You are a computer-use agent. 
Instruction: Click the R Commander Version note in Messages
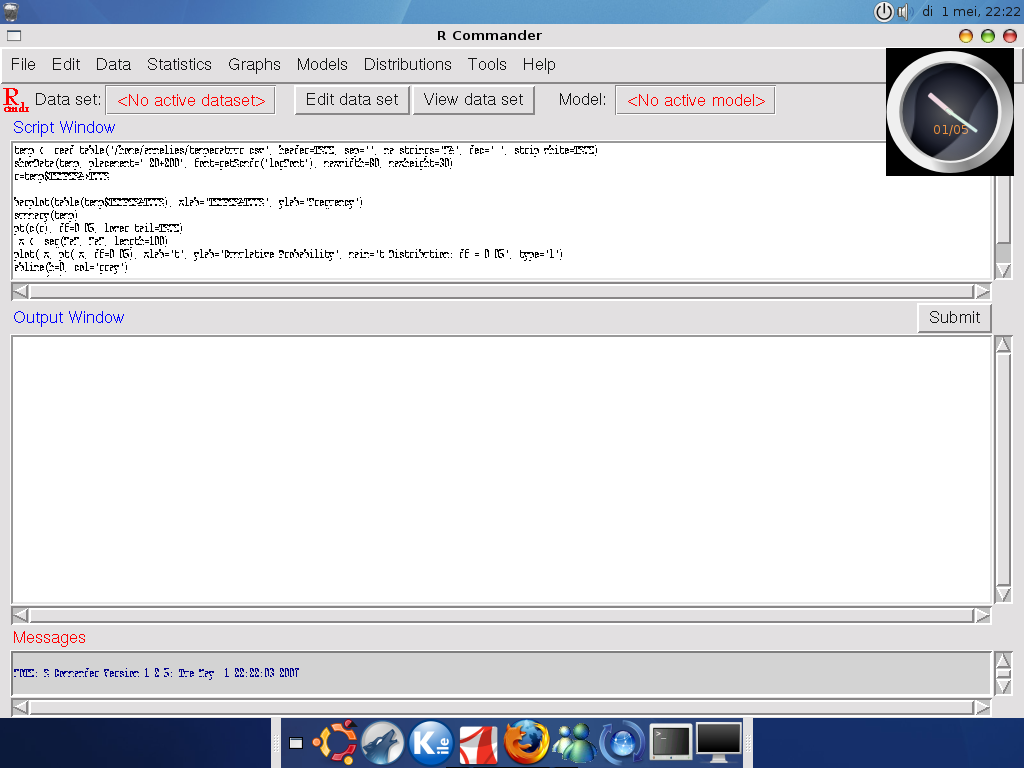point(156,673)
